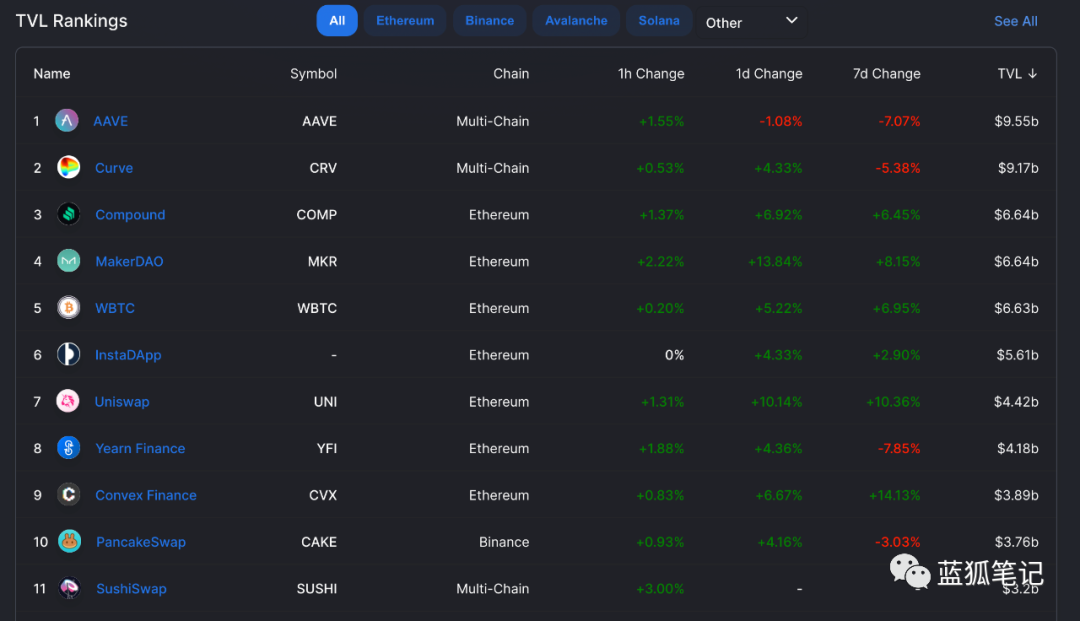1080x621 pixels.
Task: Click the PancakeSwap bunny logo icon
Action: 69,542
